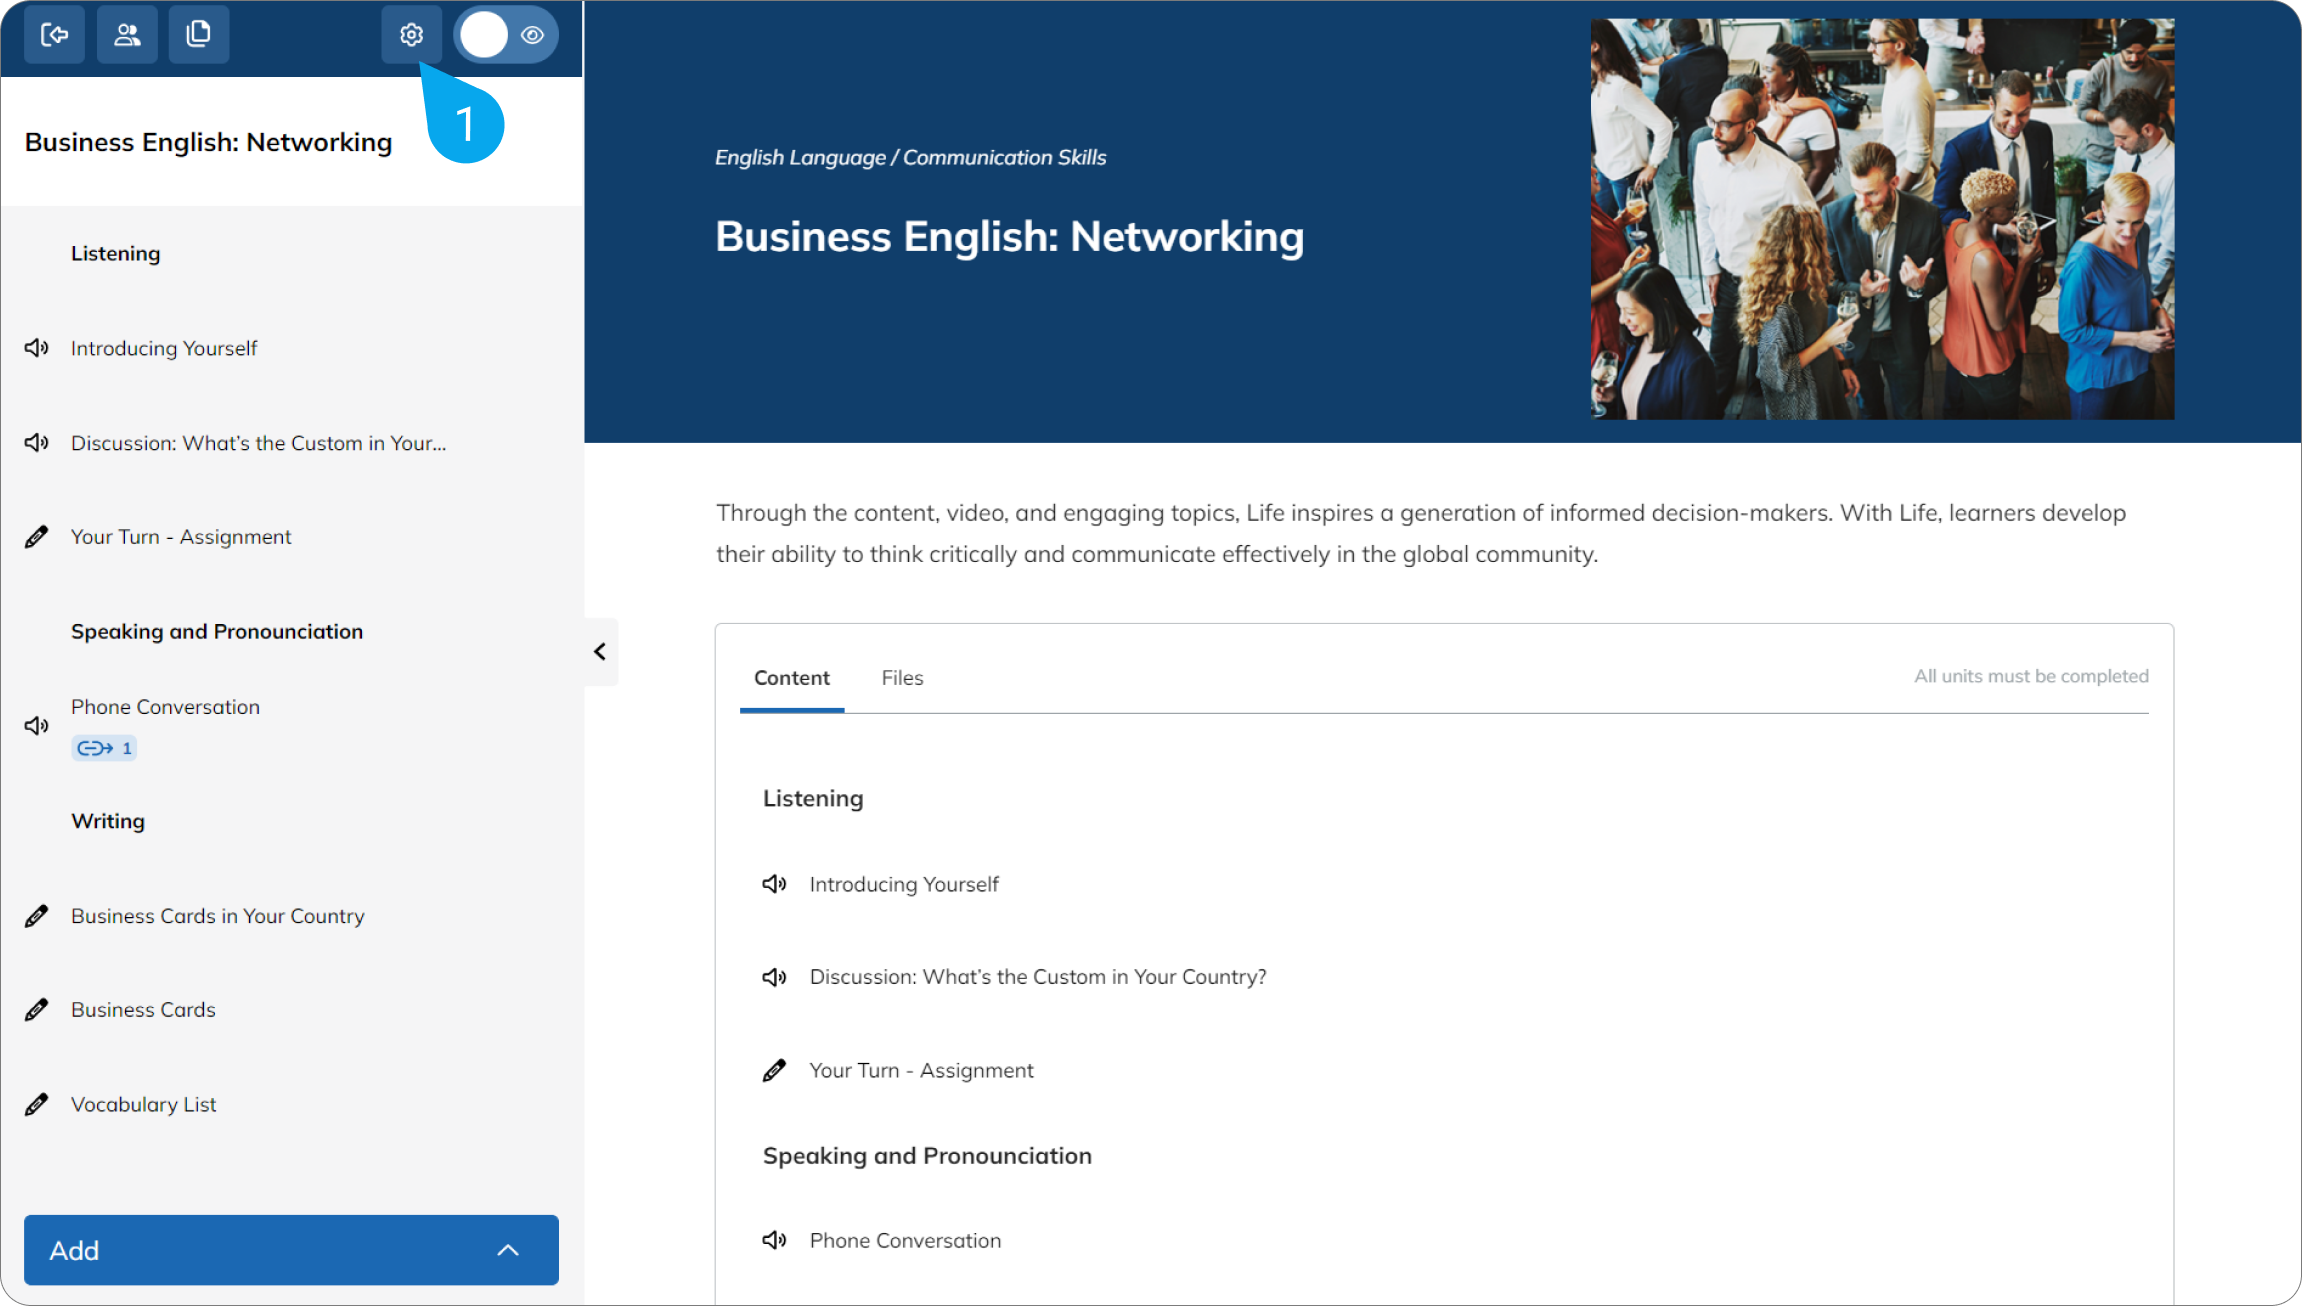Click the prerequisite link badge under Phone Conversation
2302x1306 pixels.
pyautogui.click(x=104, y=748)
